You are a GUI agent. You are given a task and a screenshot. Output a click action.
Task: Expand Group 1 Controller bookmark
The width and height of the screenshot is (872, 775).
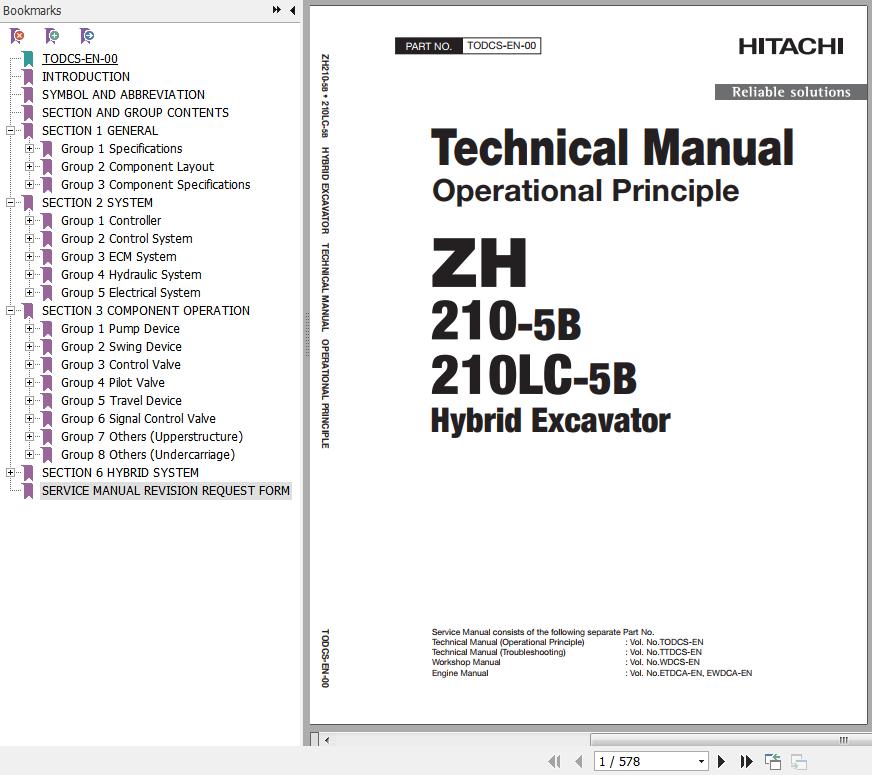tap(29, 221)
